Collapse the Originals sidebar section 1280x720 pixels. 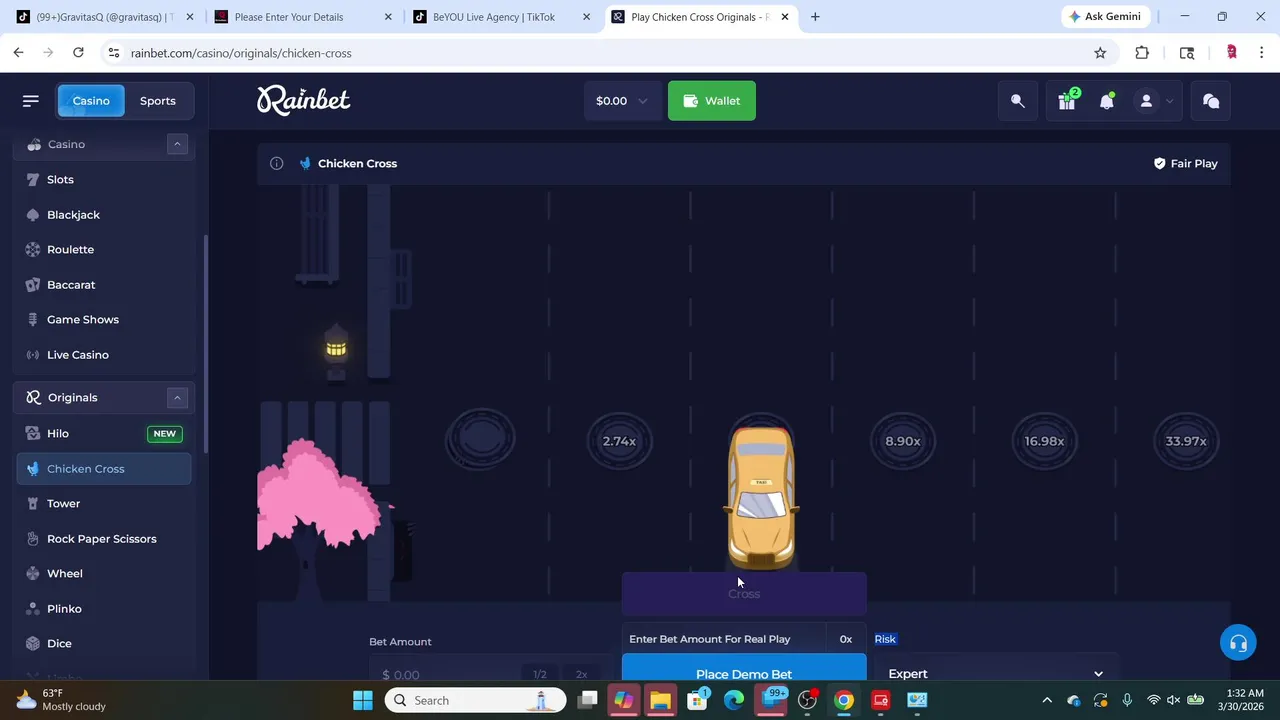(x=177, y=397)
